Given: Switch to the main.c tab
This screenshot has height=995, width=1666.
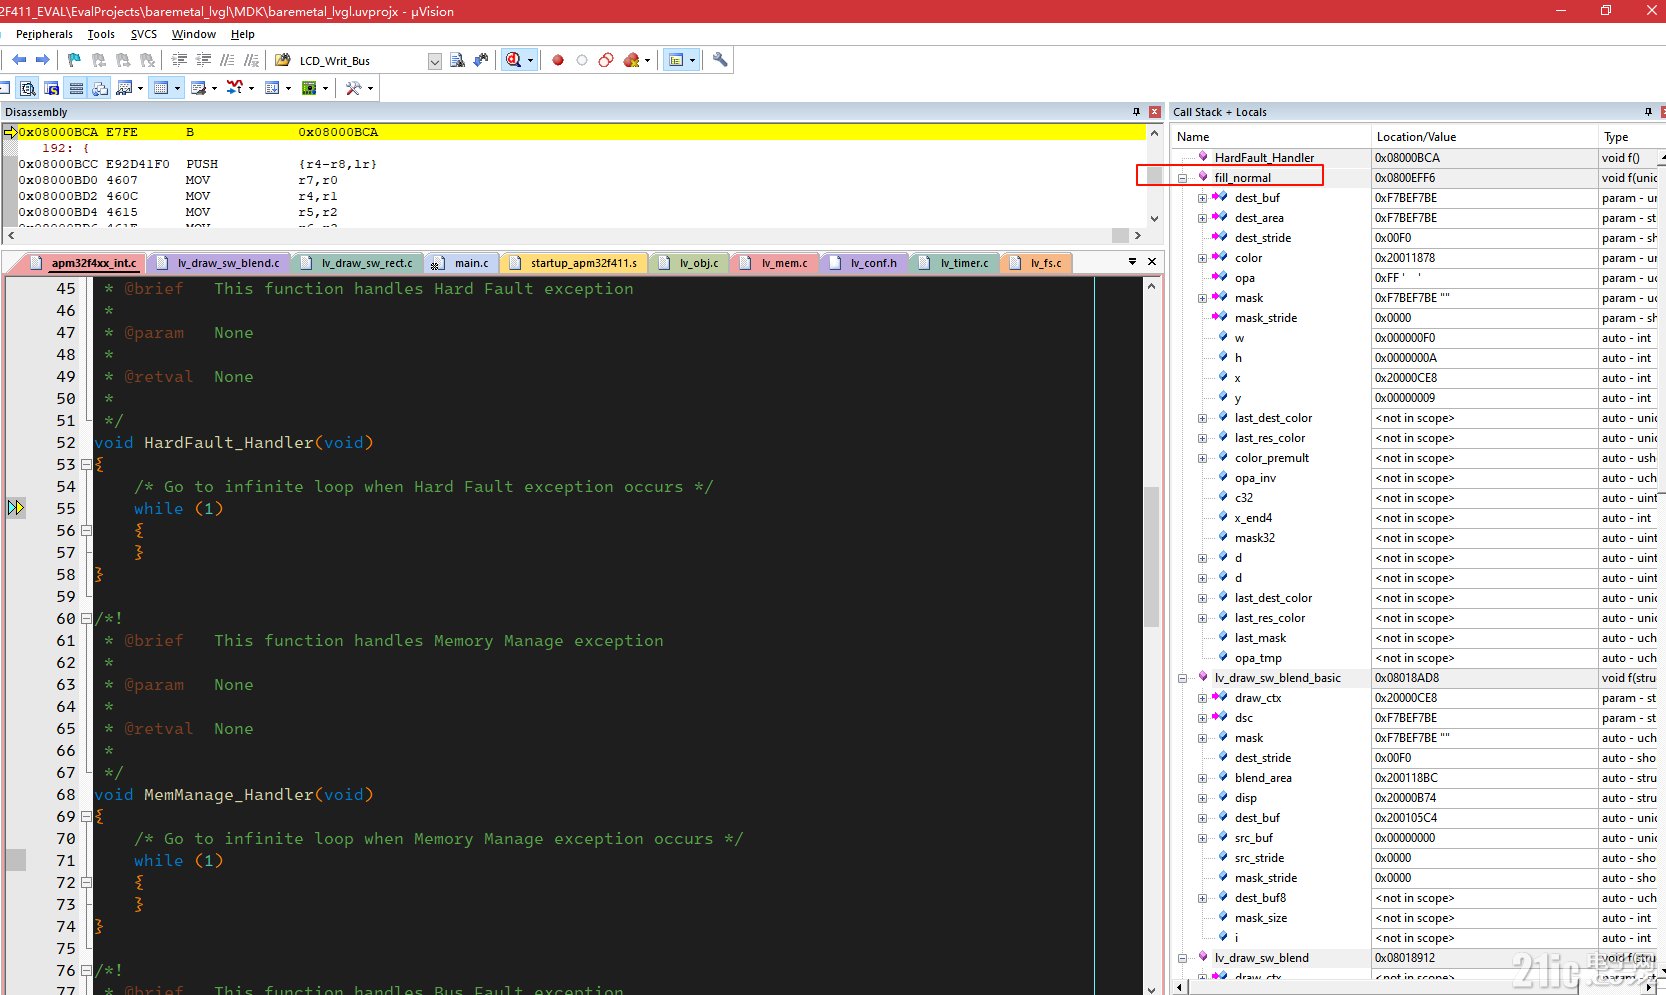Looking at the screenshot, I should (x=461, y=263).
